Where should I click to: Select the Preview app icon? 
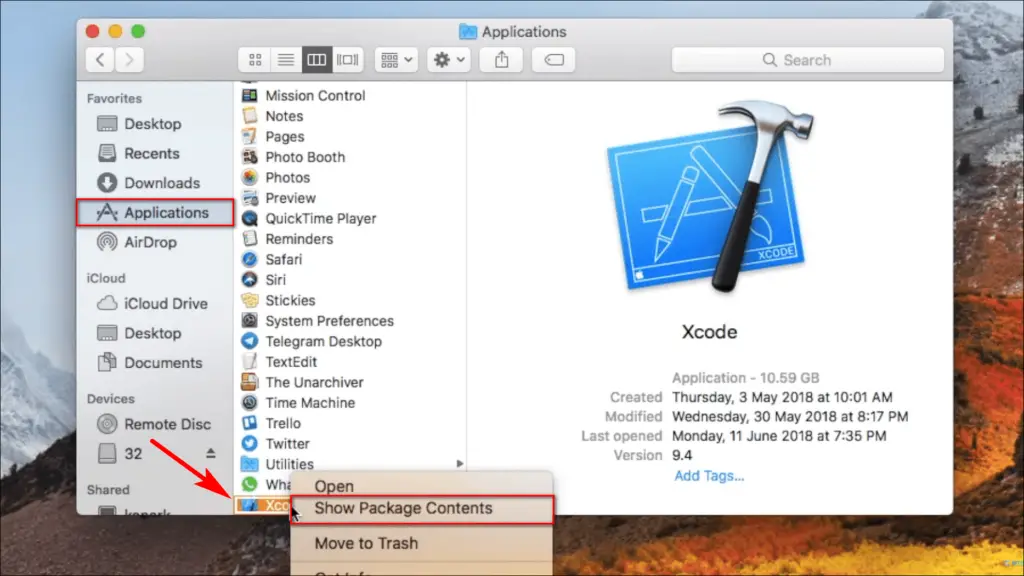249,198
